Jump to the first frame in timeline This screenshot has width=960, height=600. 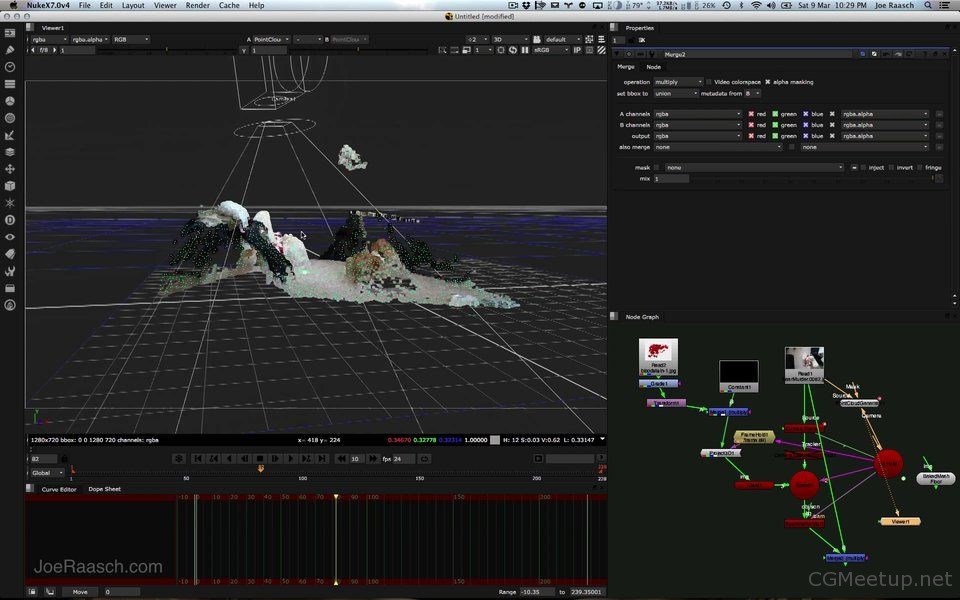pos(198,458)
